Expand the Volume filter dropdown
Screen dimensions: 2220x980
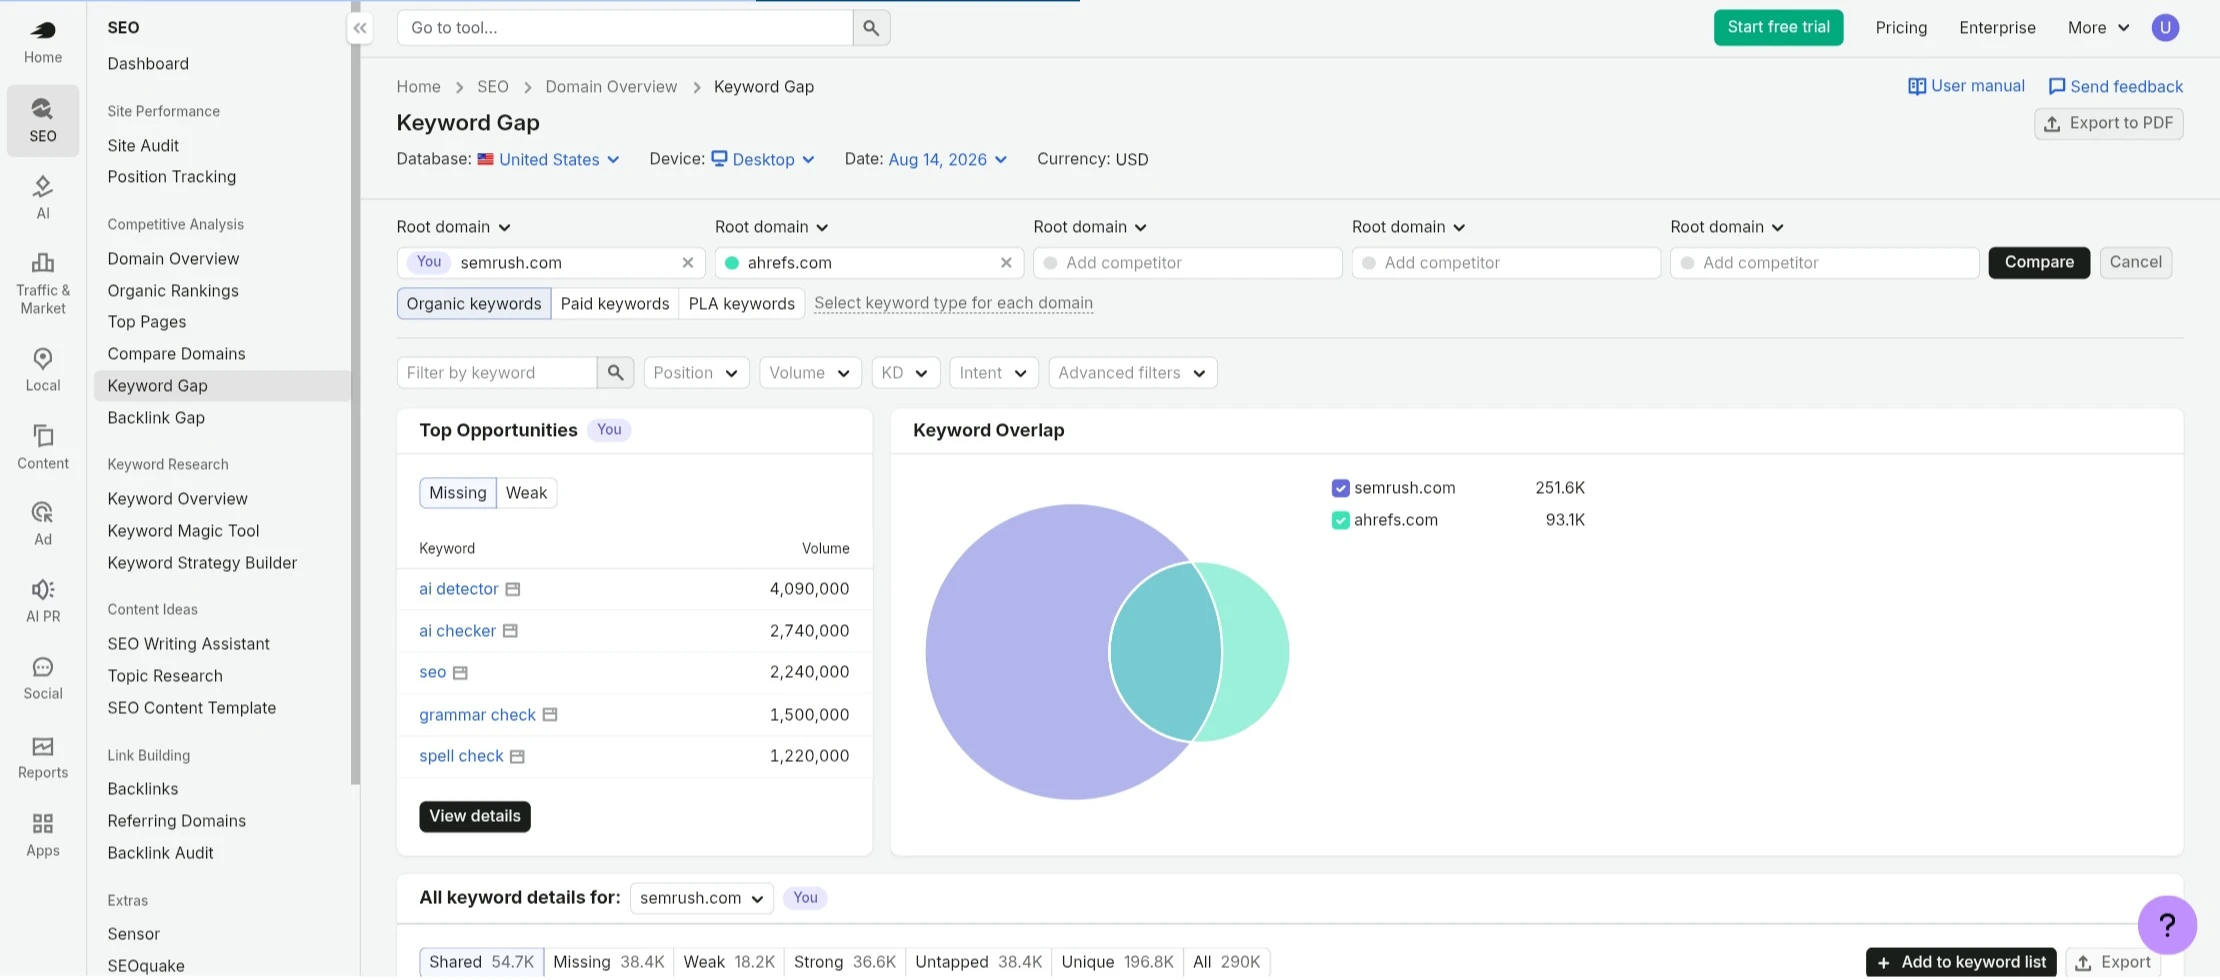(x=810, y=373)
